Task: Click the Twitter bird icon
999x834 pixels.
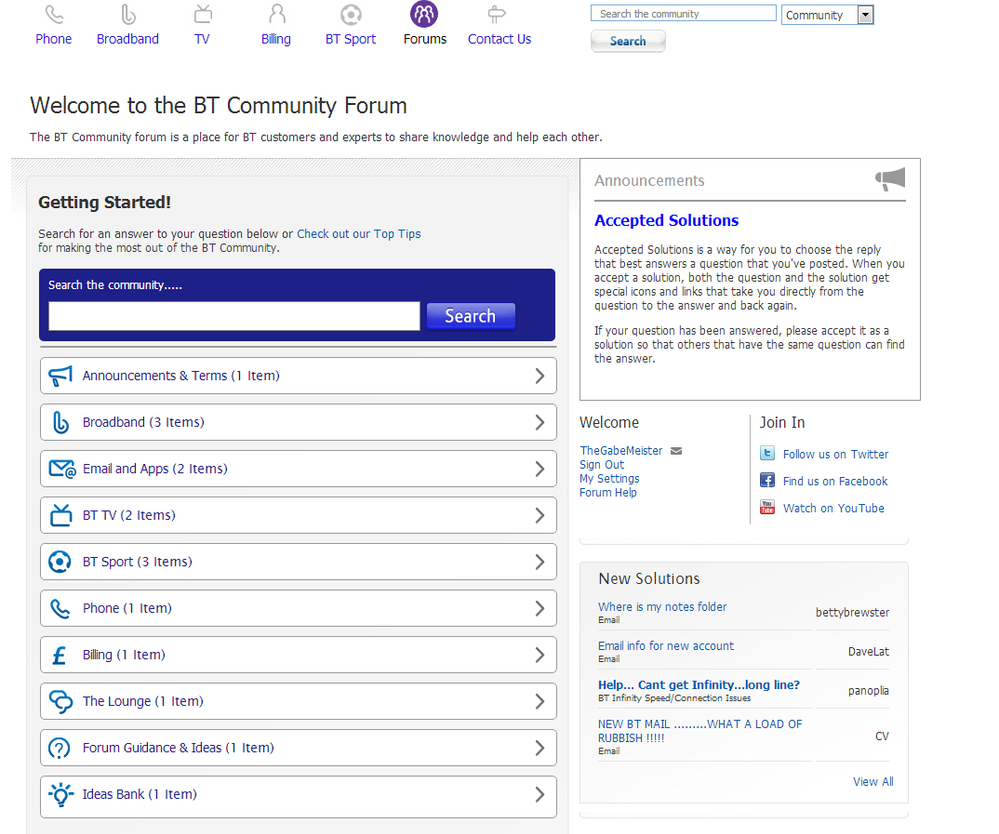Action: pyautogui.click(x=767, y=453)
